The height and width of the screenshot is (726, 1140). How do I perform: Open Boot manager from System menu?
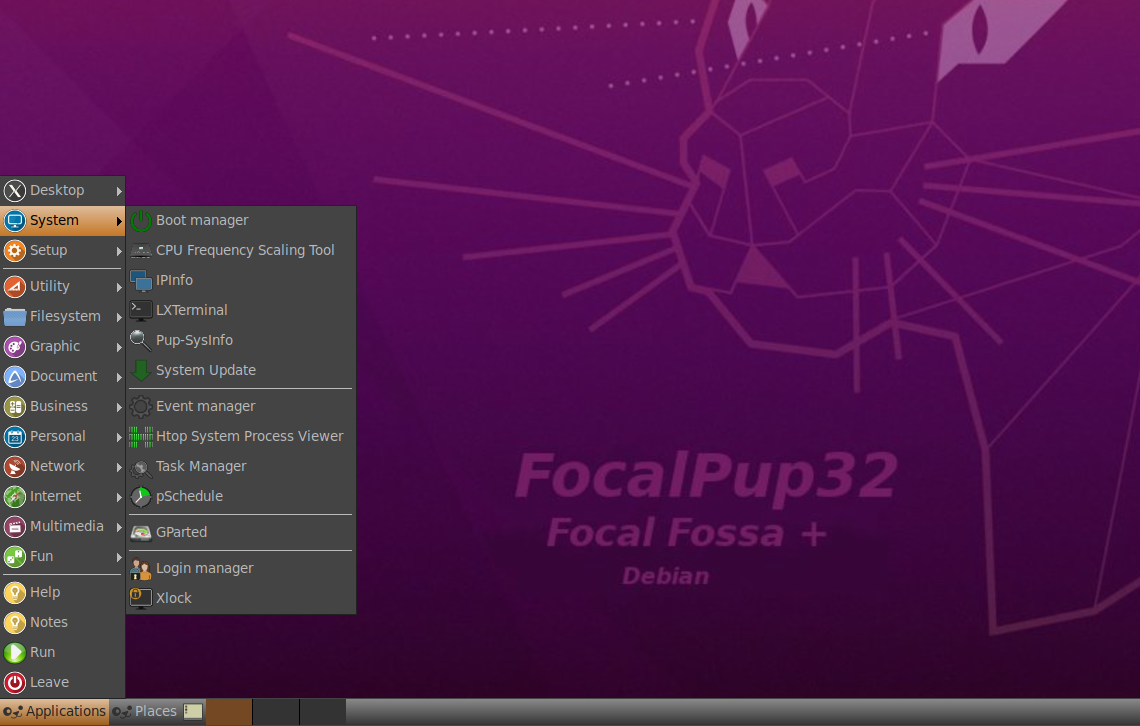(241, 220)
